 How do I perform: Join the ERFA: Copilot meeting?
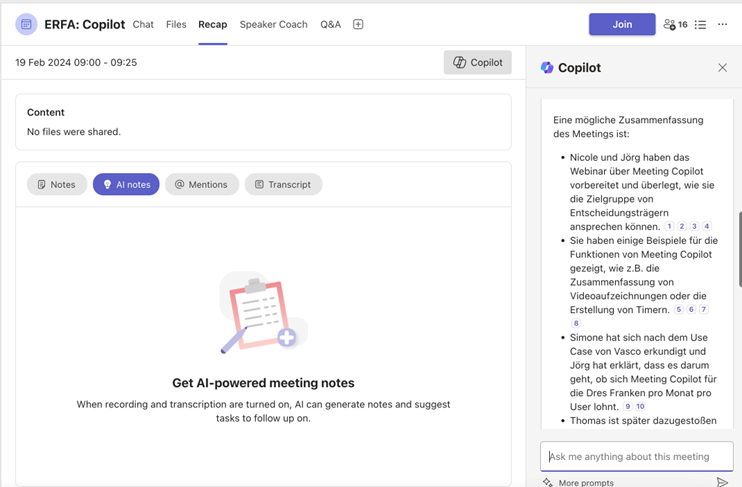[622, 24]
